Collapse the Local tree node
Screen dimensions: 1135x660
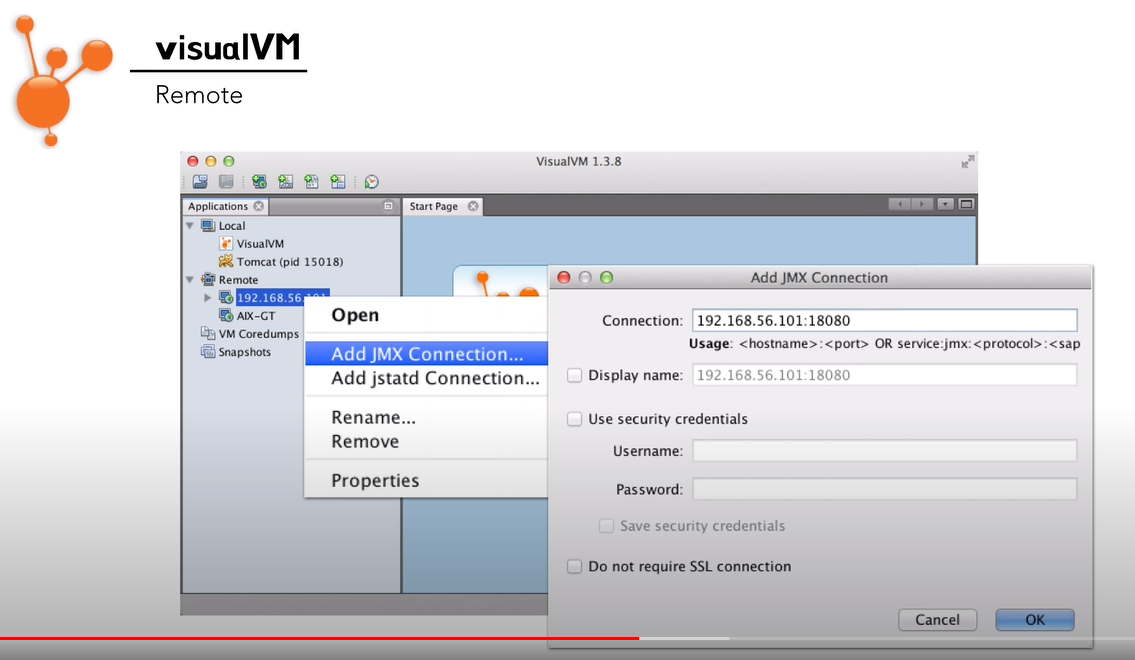coord(190,226)
